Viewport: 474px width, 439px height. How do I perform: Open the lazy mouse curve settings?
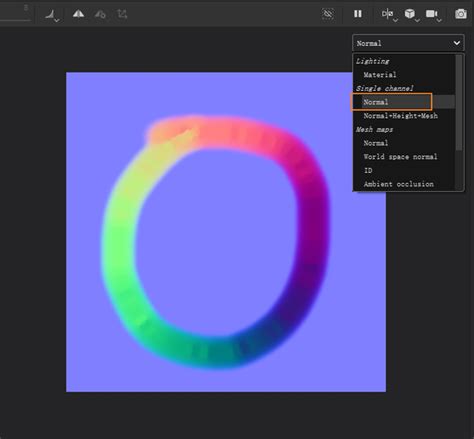click(52, 14)
